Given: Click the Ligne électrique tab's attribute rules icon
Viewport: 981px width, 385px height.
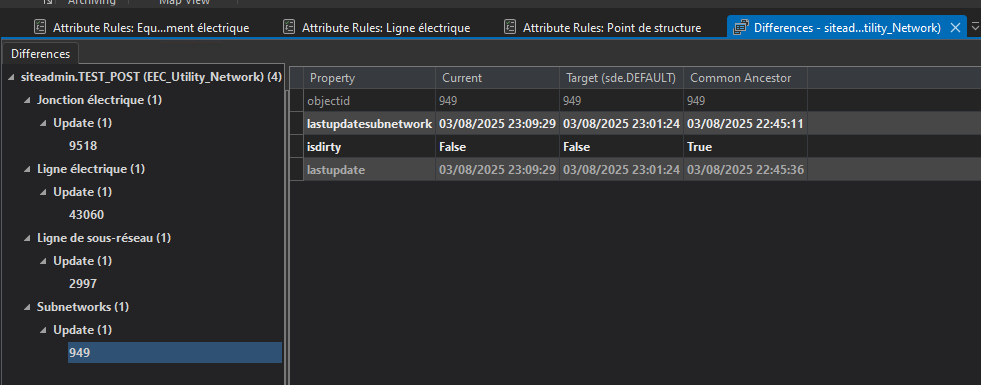Looking at the screenshot, I should click(x=289, y=28).
